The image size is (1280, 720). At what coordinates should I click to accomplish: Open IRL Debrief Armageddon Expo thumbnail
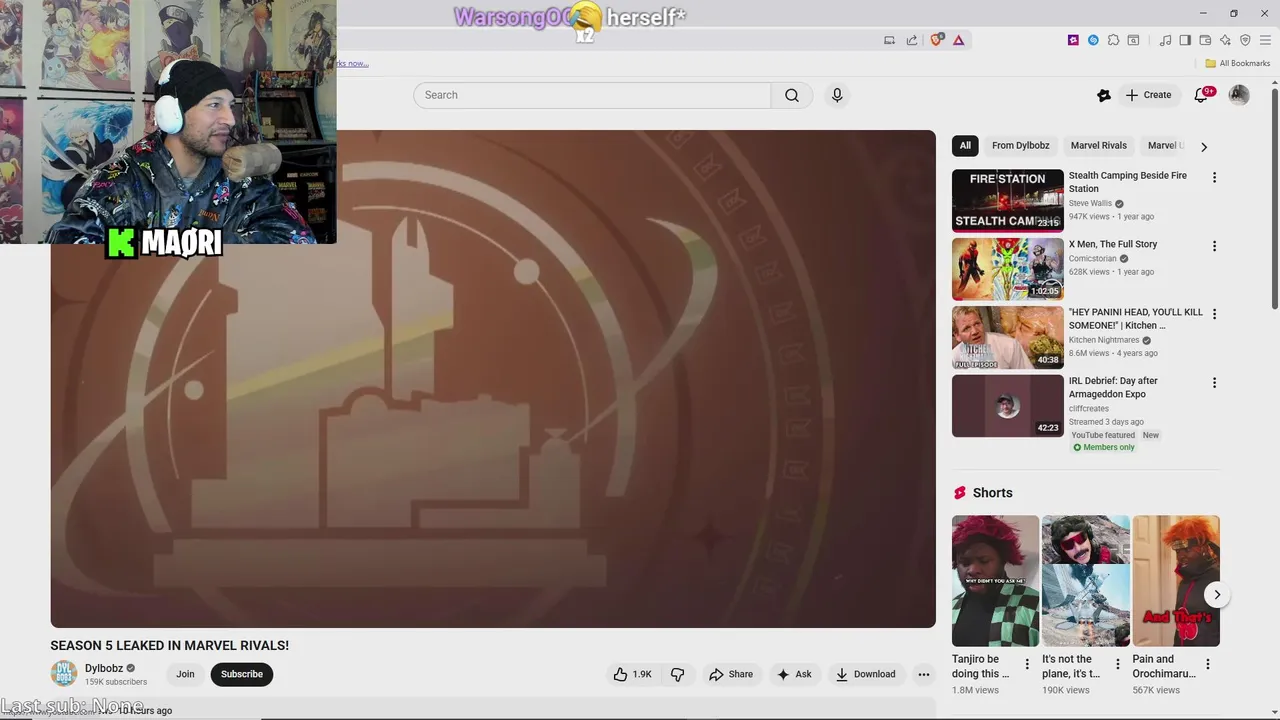(x=1008, y=406)
